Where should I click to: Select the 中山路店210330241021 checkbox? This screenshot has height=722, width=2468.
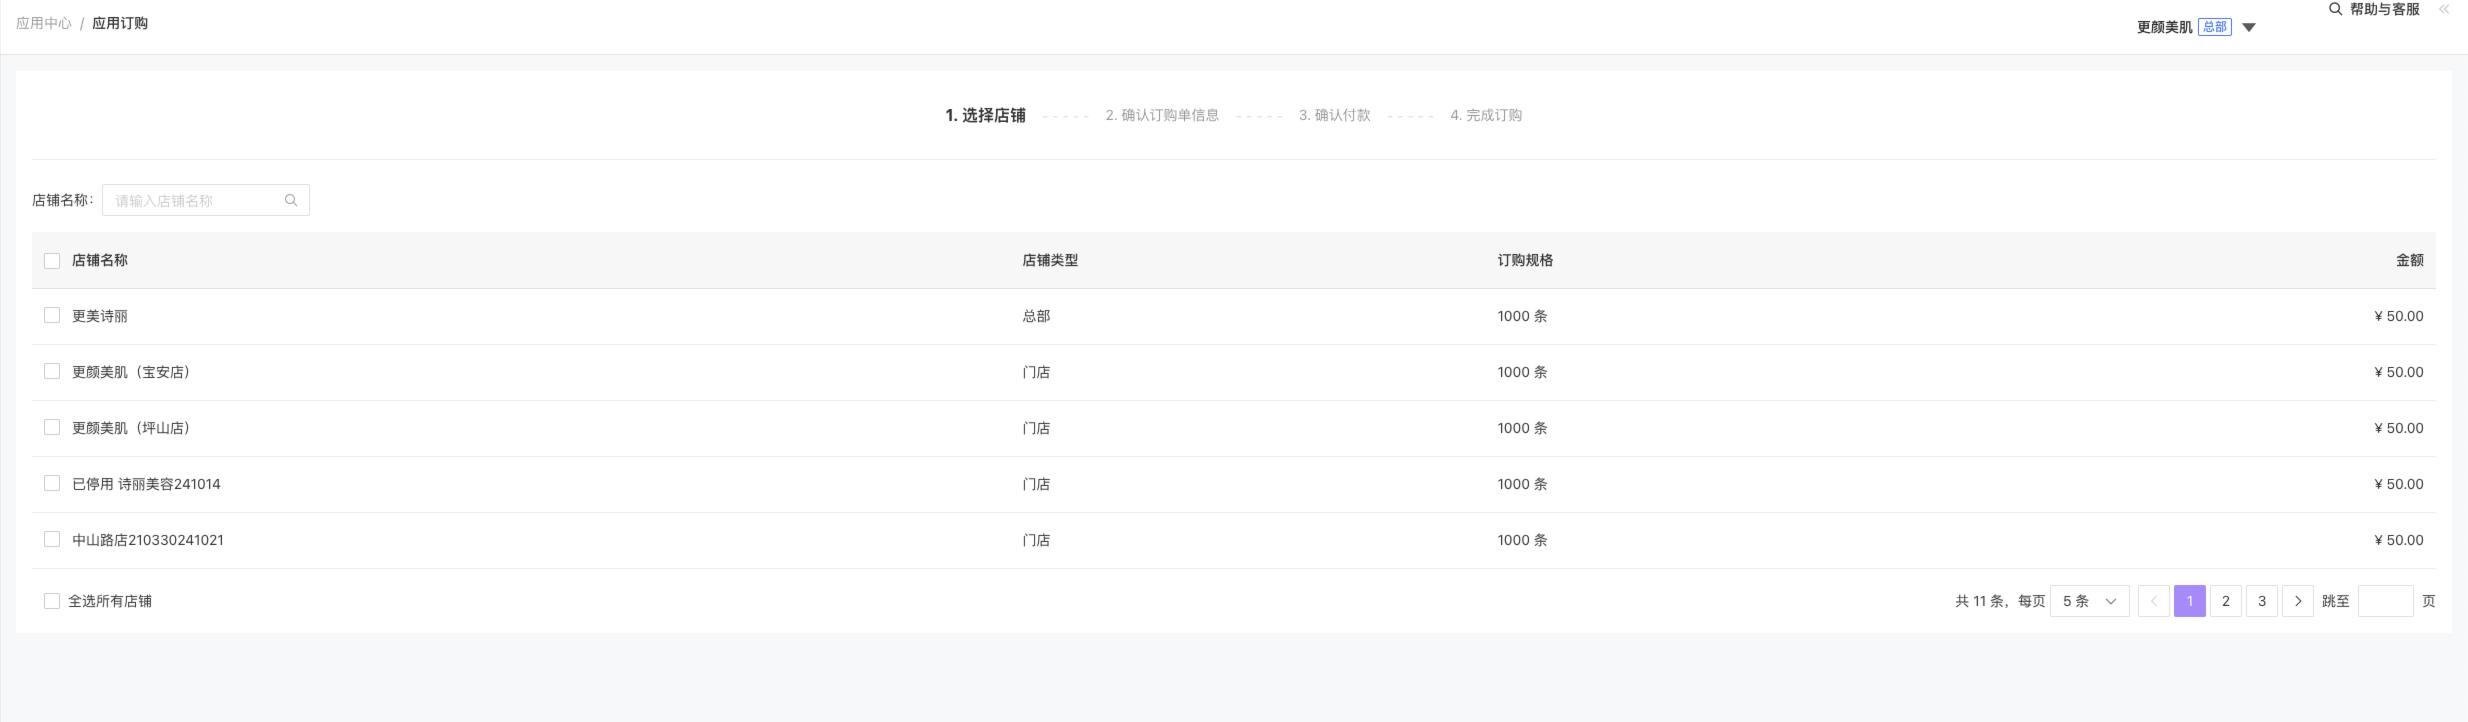[52, 539]
